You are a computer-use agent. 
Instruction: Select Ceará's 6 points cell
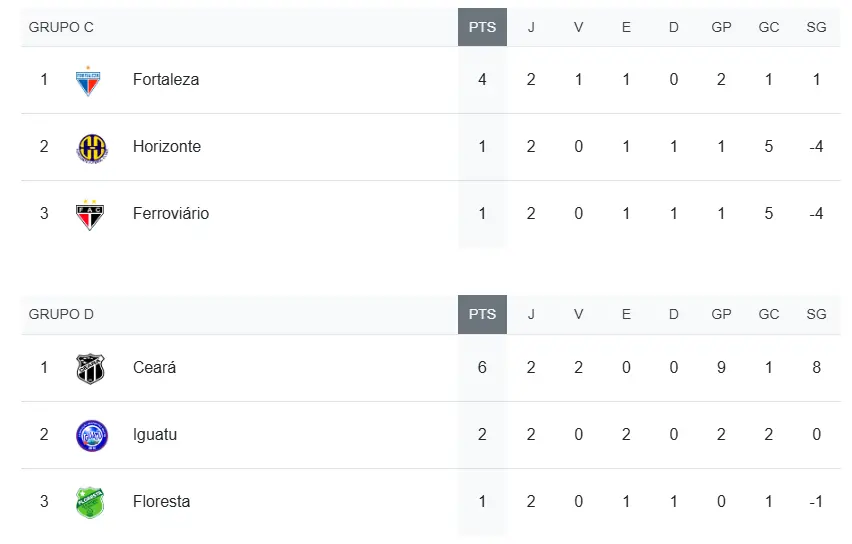coord(482,368)
